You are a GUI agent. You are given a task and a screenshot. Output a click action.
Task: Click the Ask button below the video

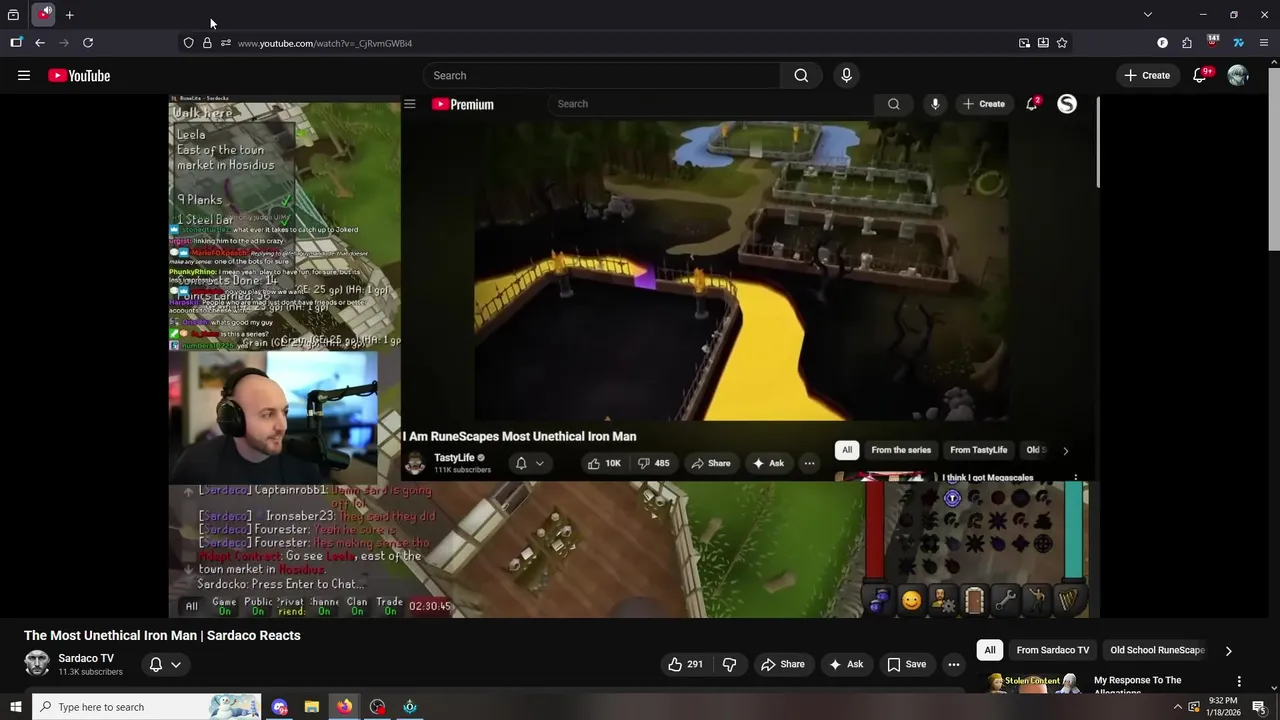(x=846, y=664)
